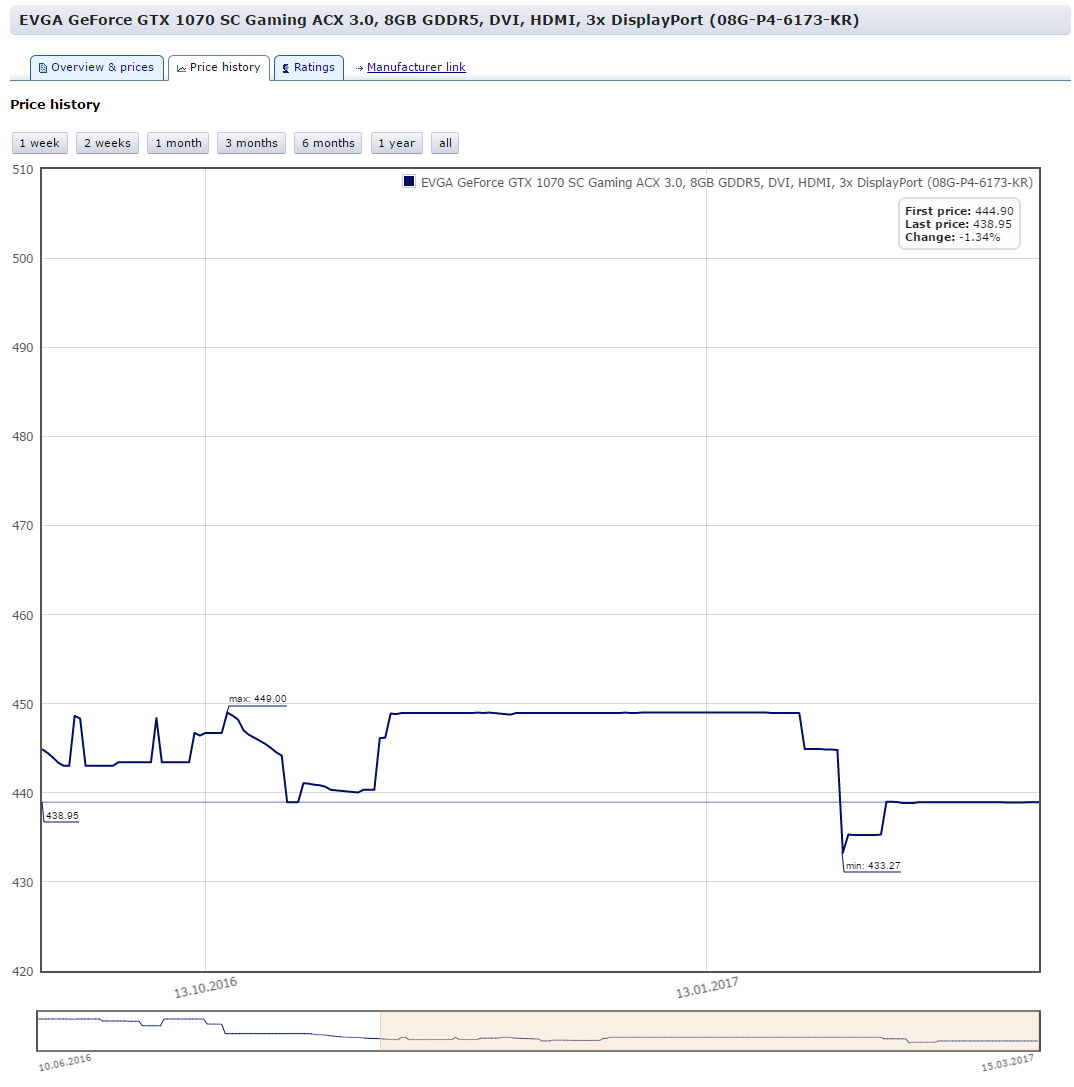Click the Price history chart icon
The image size is (1074, 1087).
tap(182, 68)
